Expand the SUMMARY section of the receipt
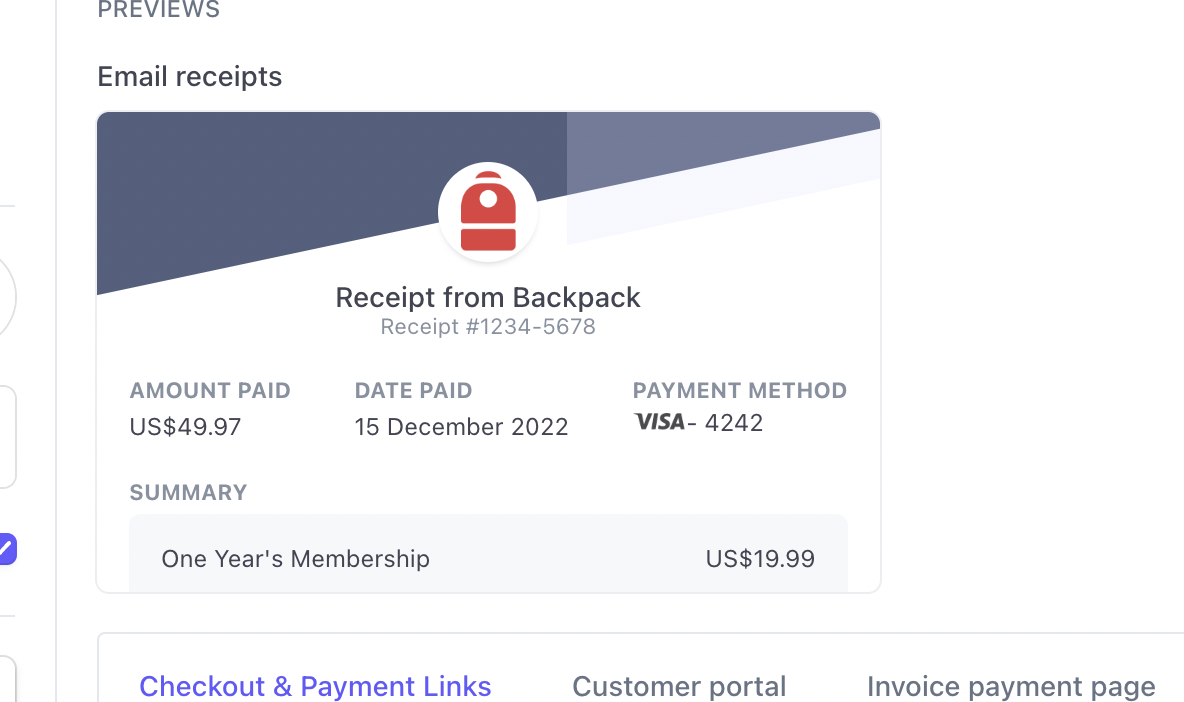This screenshot has width=1184, height=702. (188, 492)
